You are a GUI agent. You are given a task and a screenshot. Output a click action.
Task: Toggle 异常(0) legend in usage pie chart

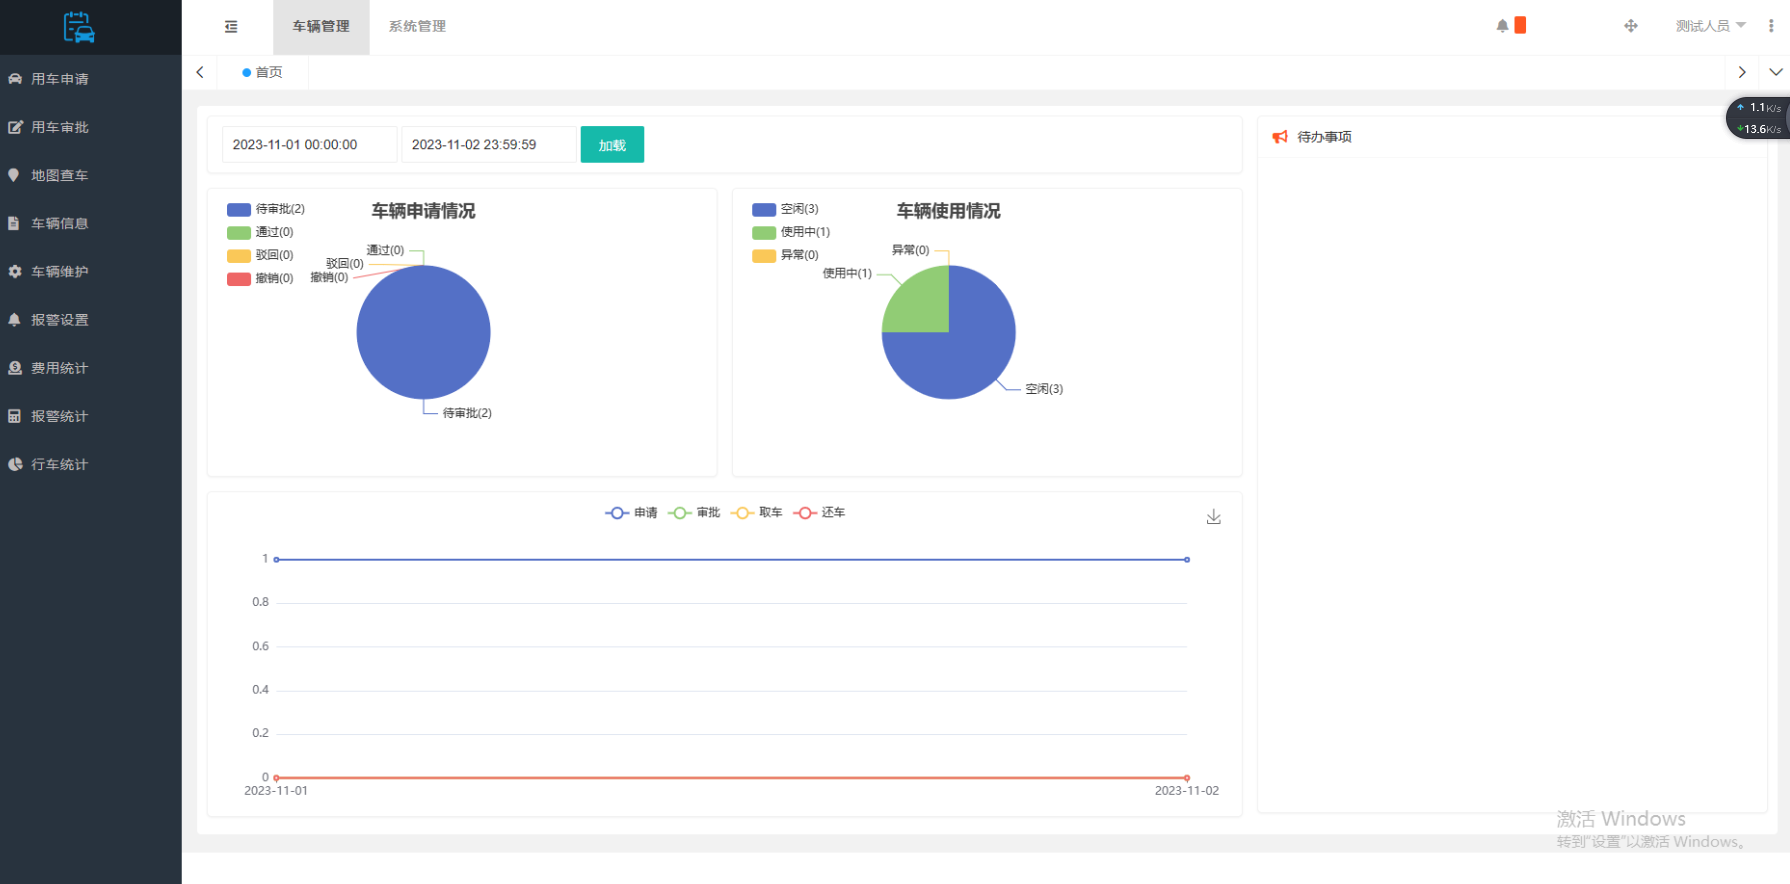coord(785,255)
